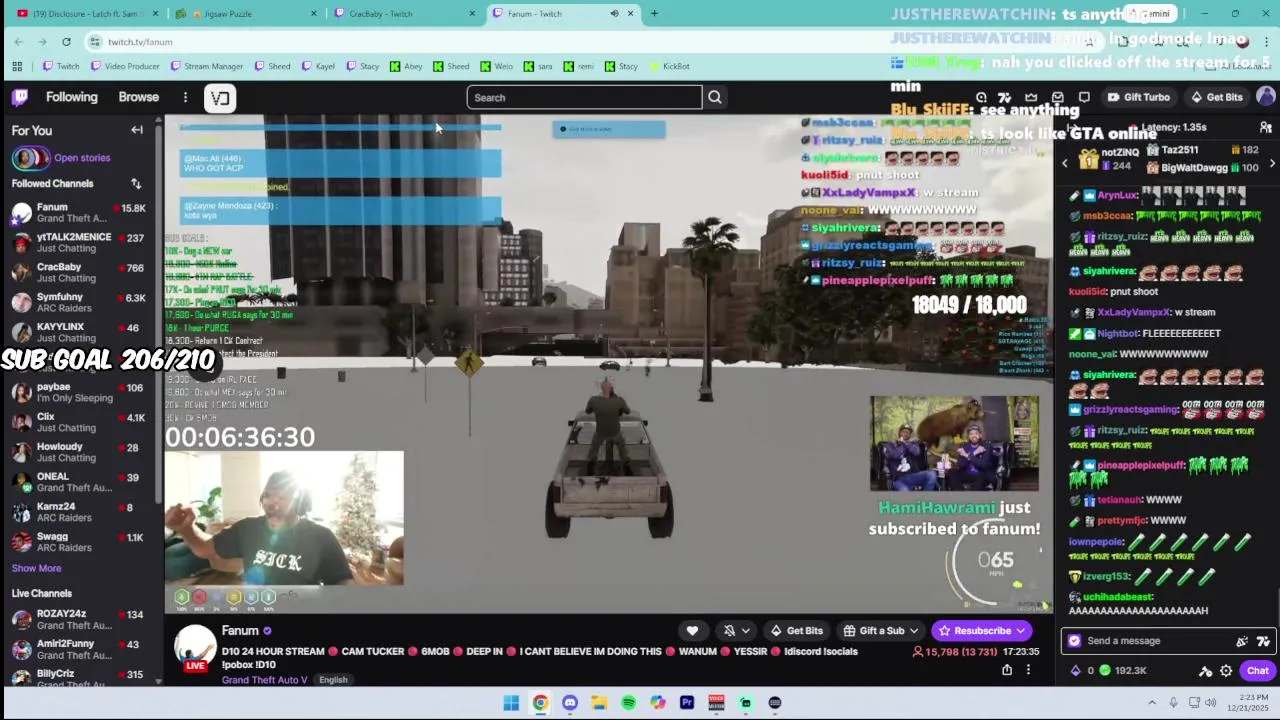Image resolution: width=1280 pixels, height=720 pixels.
Task: Open the Stream Manager bookmark
Action: pos(206,66)
